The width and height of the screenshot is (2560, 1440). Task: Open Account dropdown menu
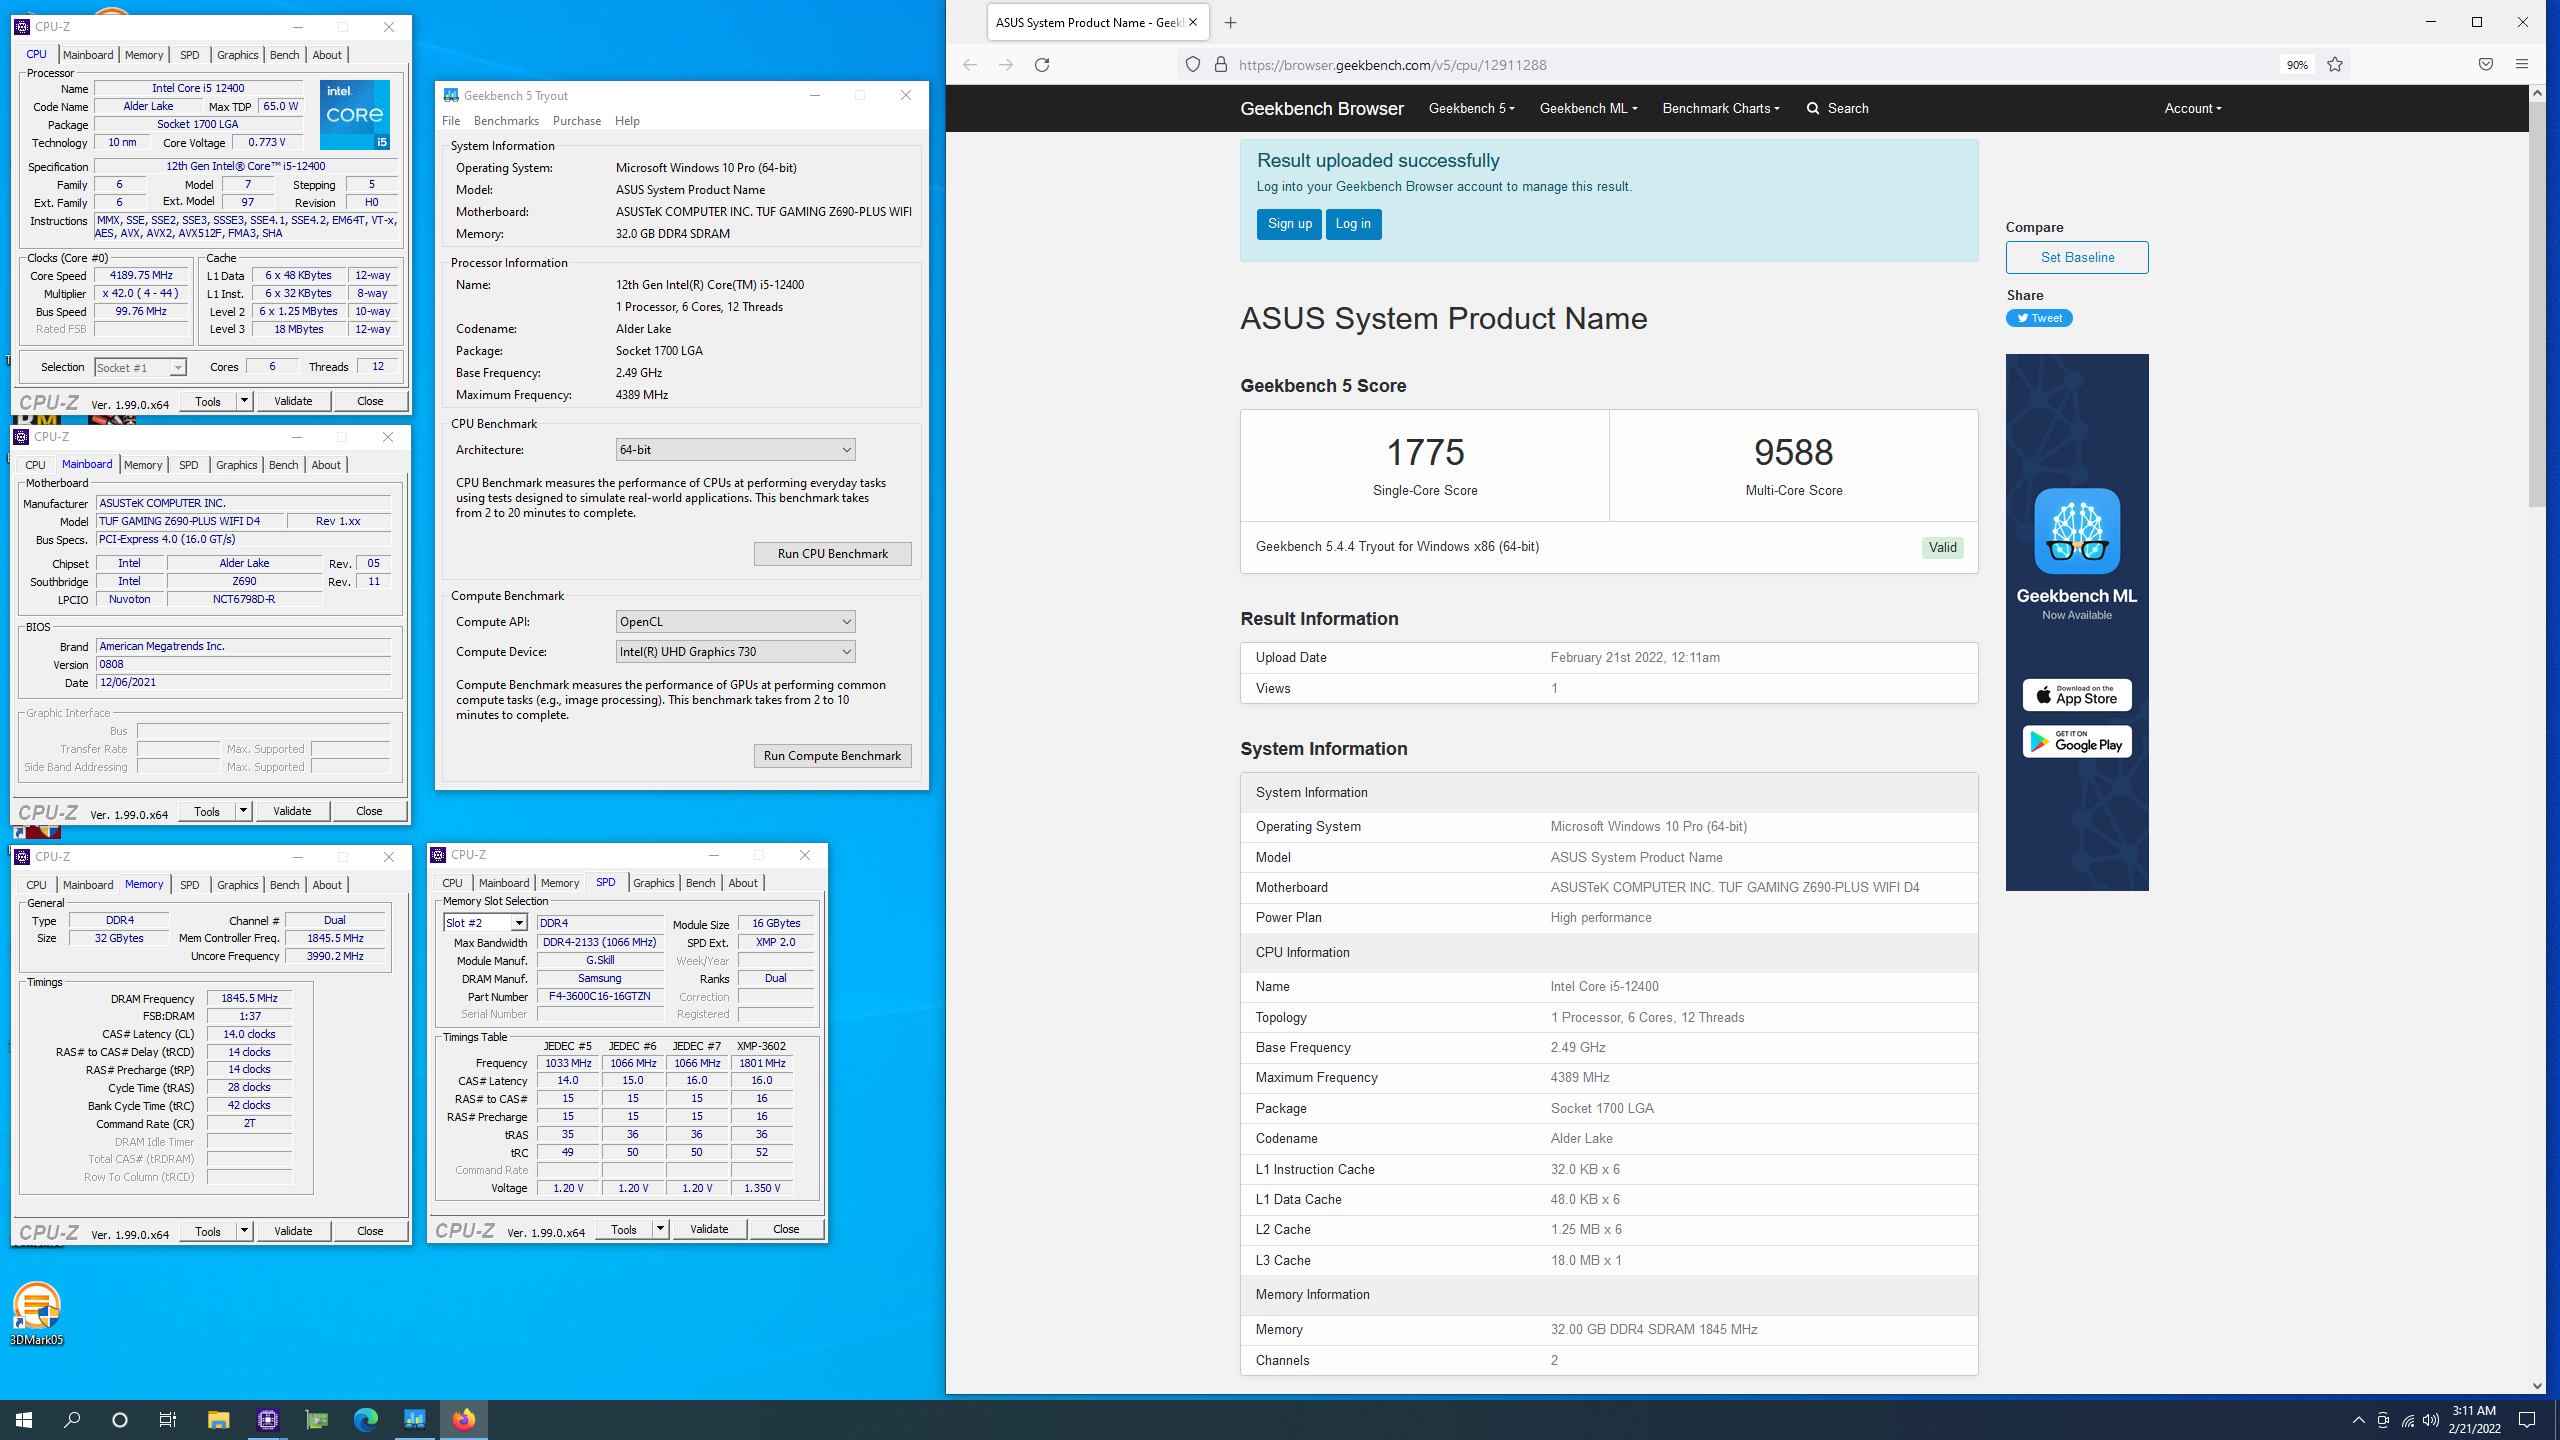point(2193,108)
